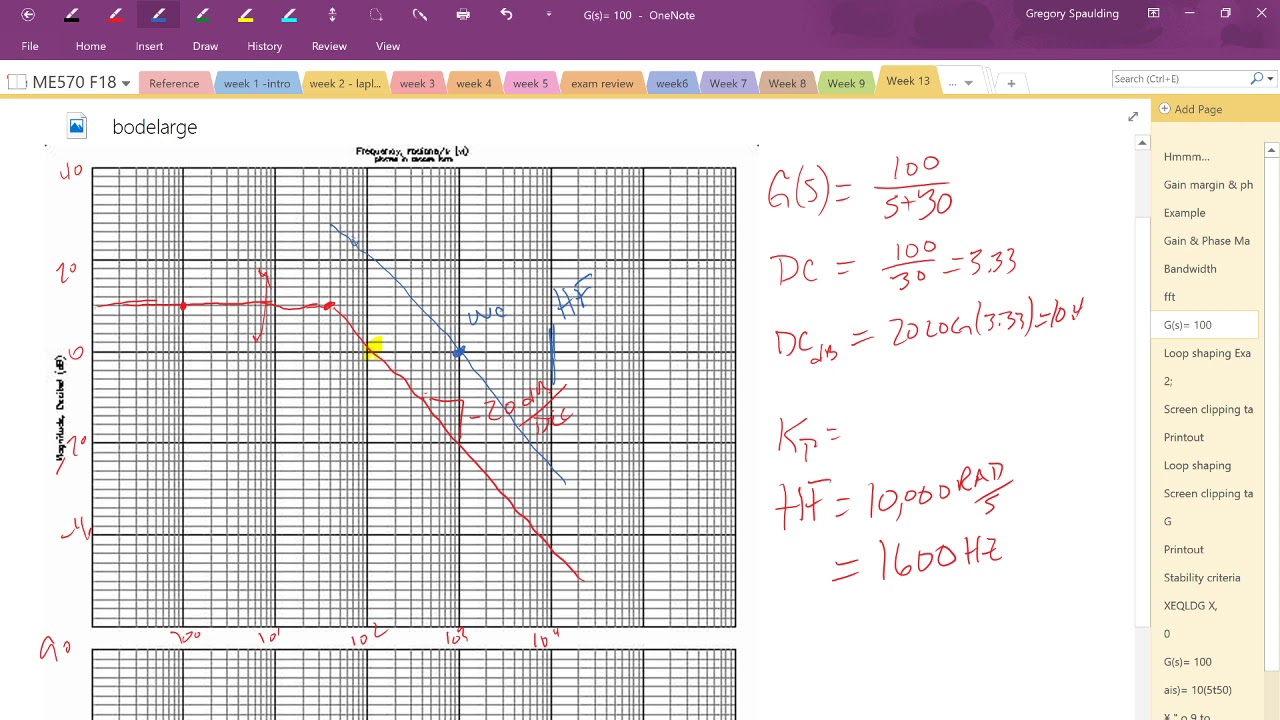Click the Add Page button
Screen dimensions: 1280x720
[1191, 109]
